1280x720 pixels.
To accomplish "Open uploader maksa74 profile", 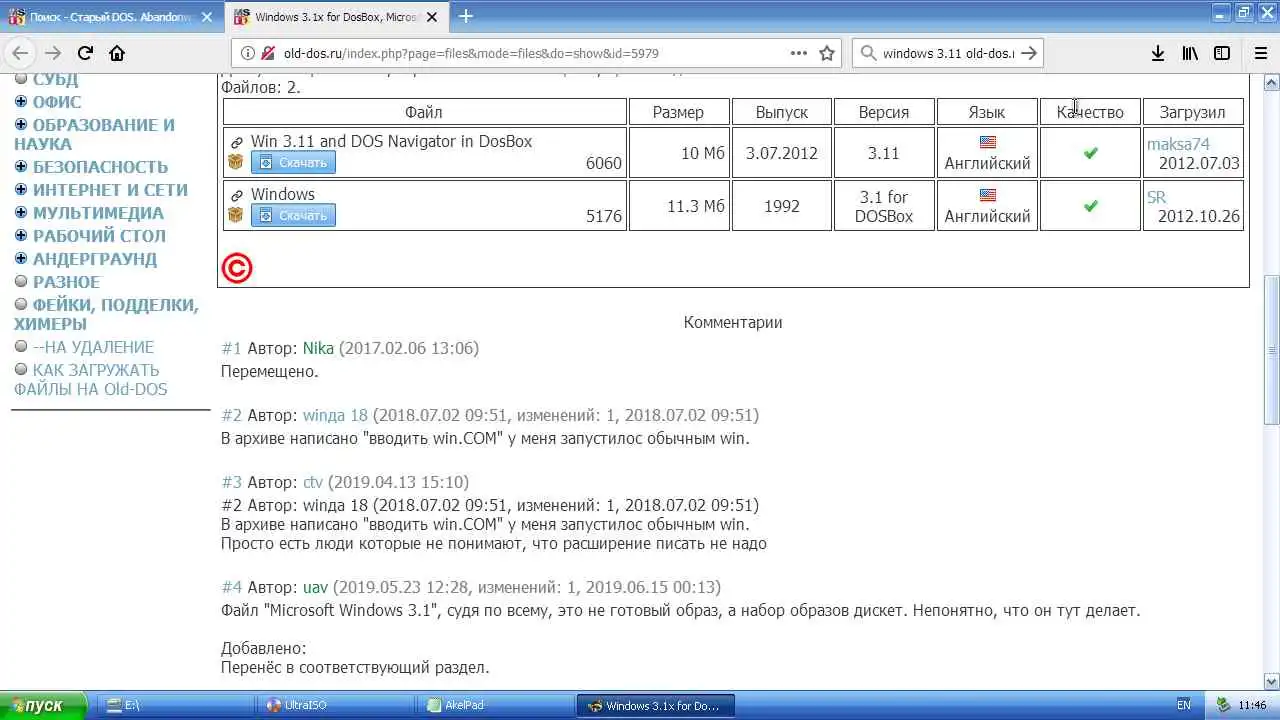I will pos(1178,144).
